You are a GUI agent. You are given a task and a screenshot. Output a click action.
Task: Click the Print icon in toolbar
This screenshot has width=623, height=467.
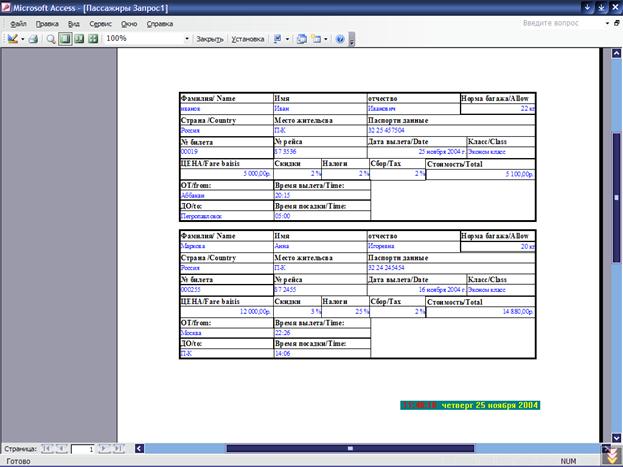[x=33, y=39]
